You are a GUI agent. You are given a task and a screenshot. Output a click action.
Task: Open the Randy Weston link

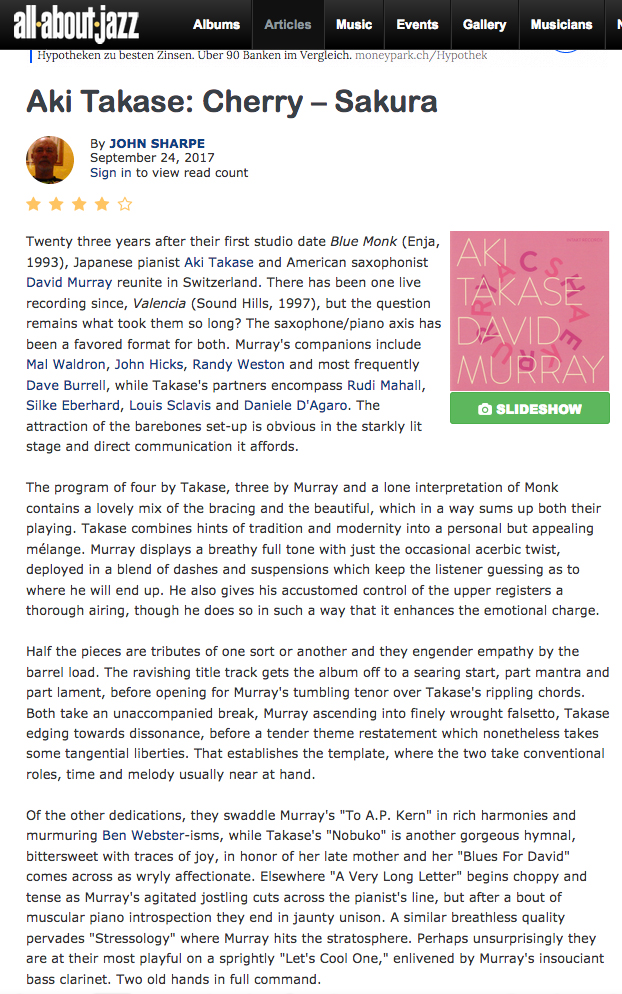click(x=238, y=365)
